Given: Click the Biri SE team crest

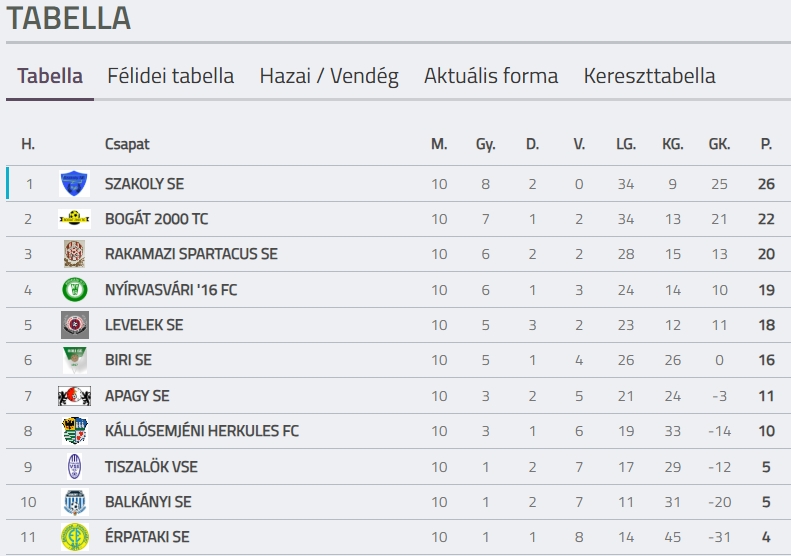Looking at the screenshot, I should 74,360.
